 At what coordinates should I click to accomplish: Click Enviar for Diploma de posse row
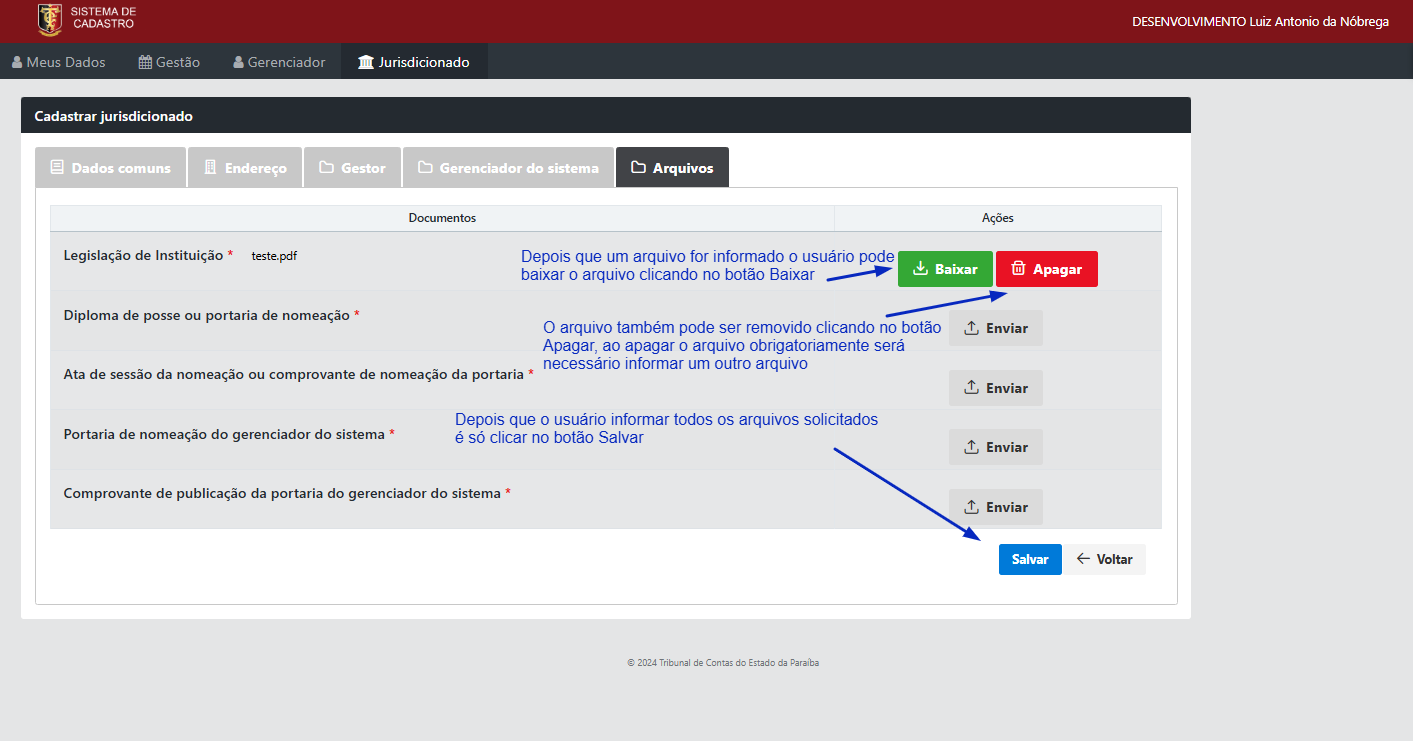click(996, 328)
